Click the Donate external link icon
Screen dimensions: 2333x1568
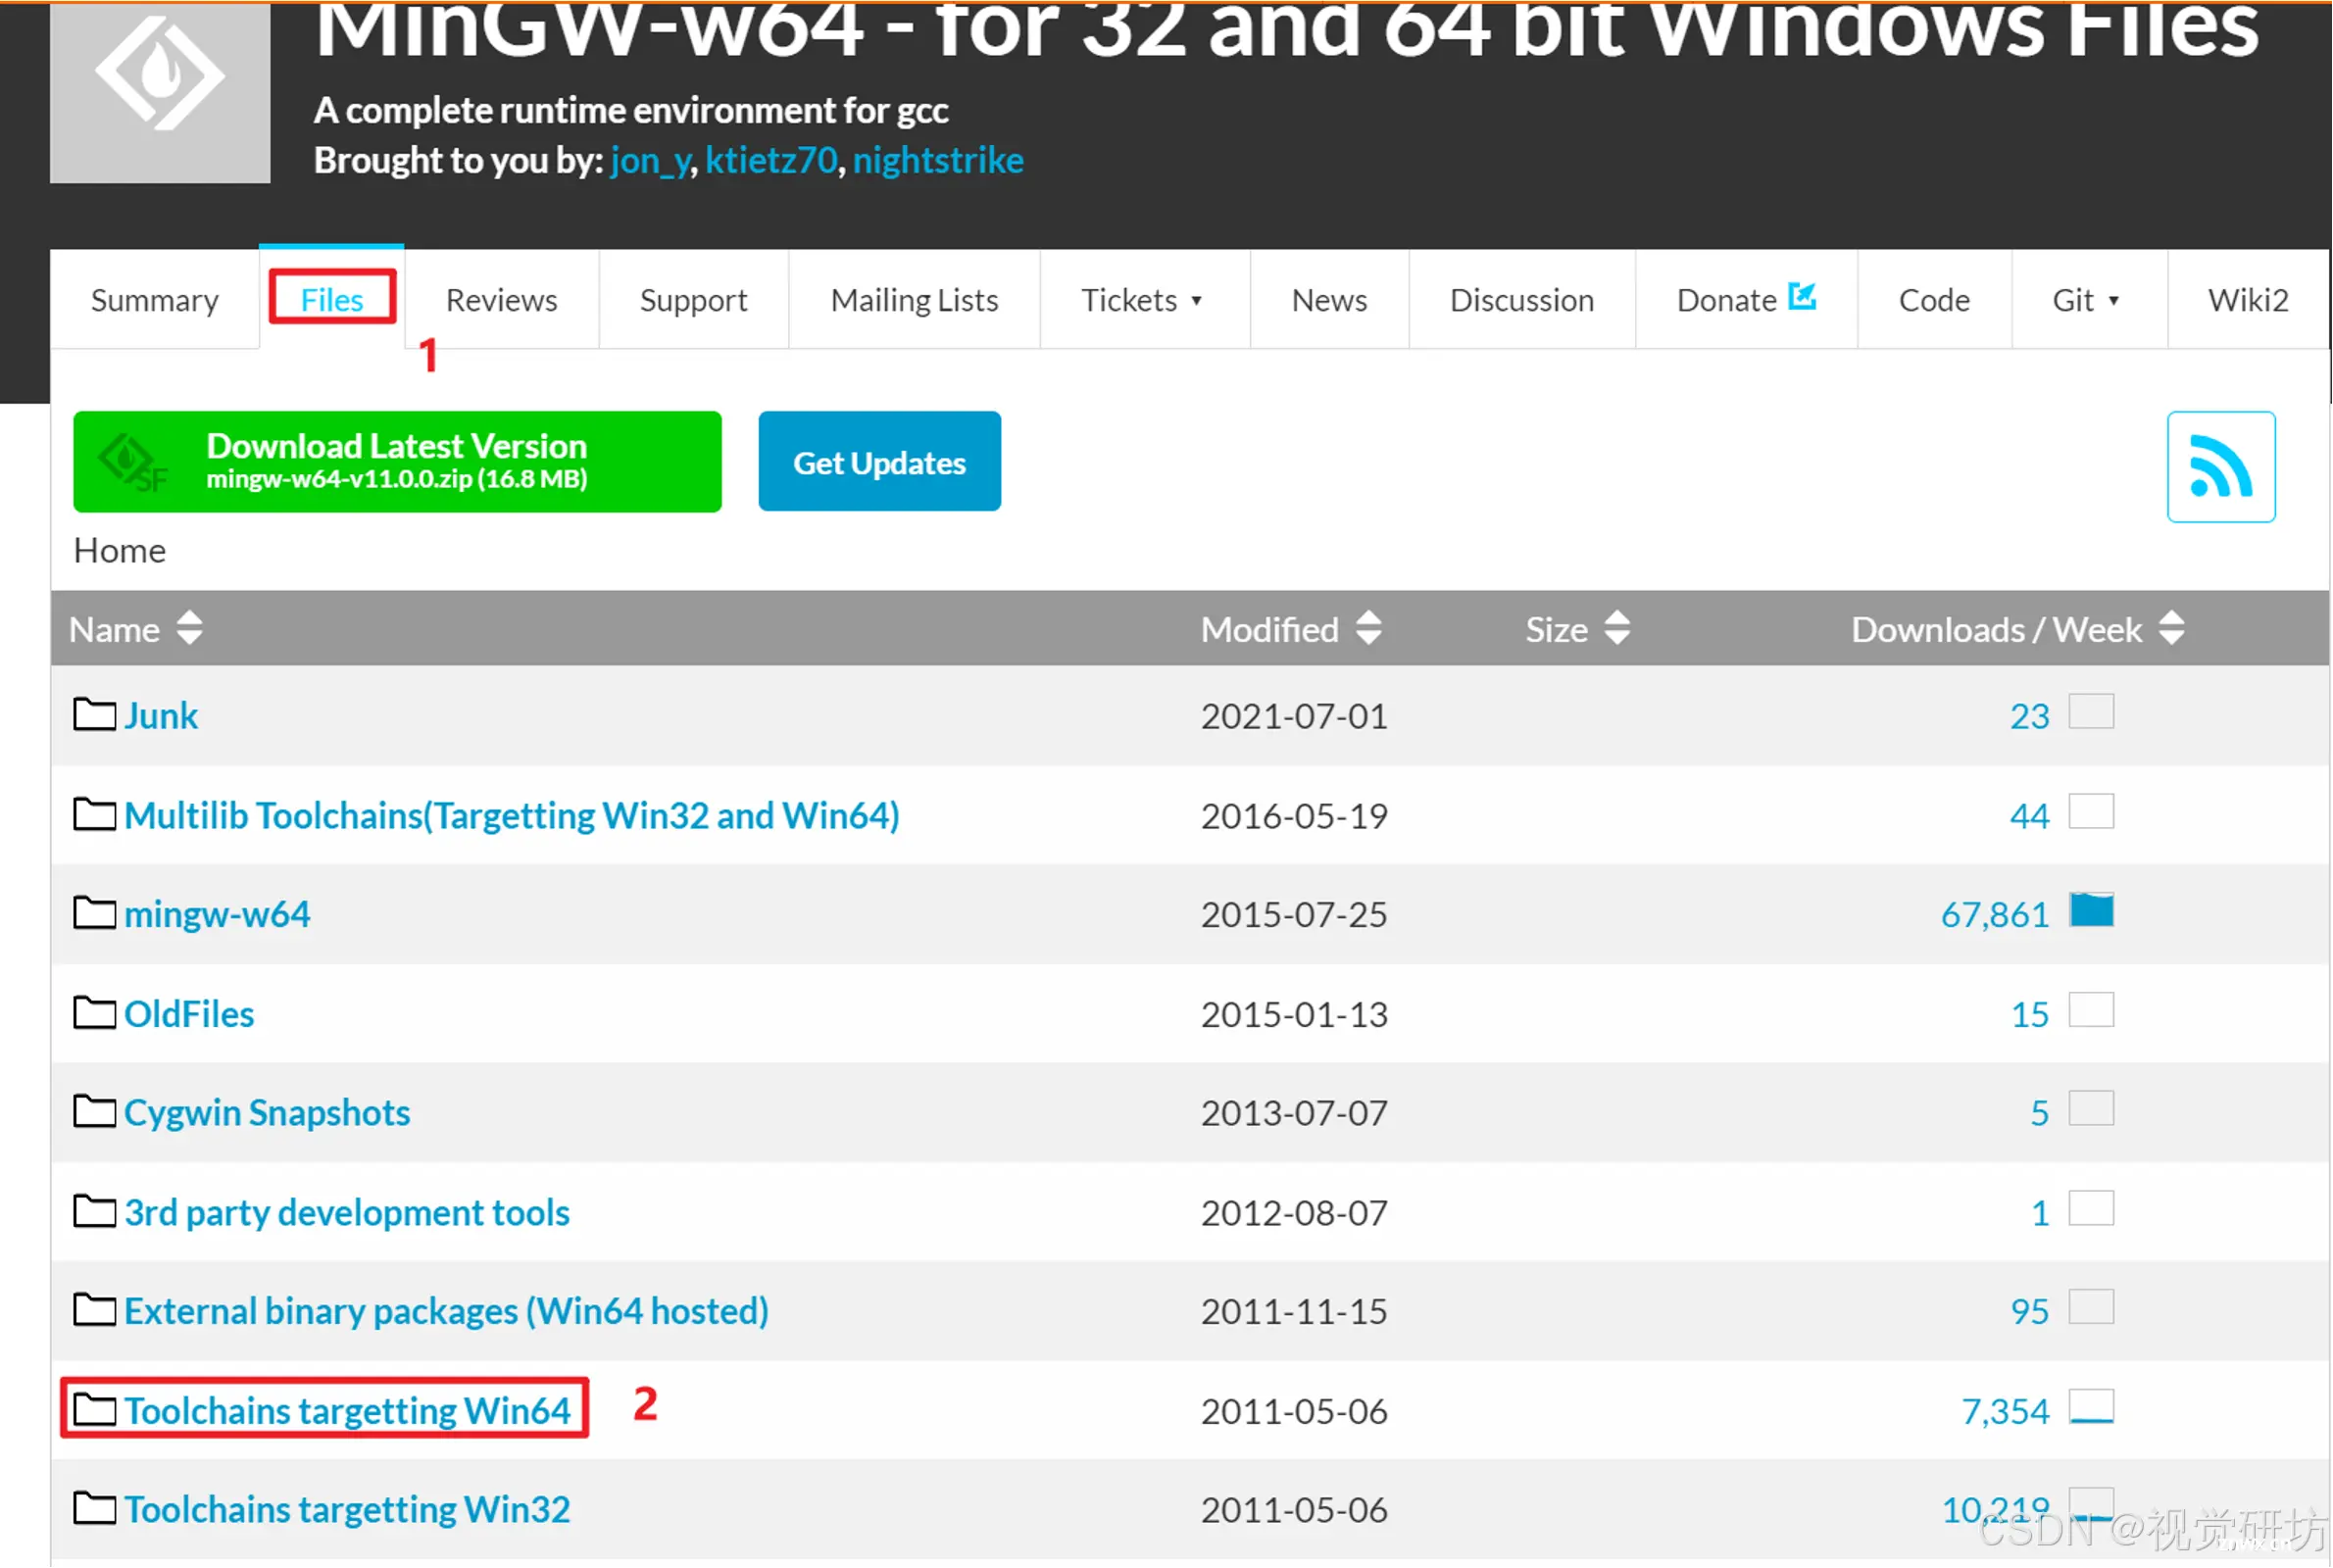click(x=1802, y=296)
